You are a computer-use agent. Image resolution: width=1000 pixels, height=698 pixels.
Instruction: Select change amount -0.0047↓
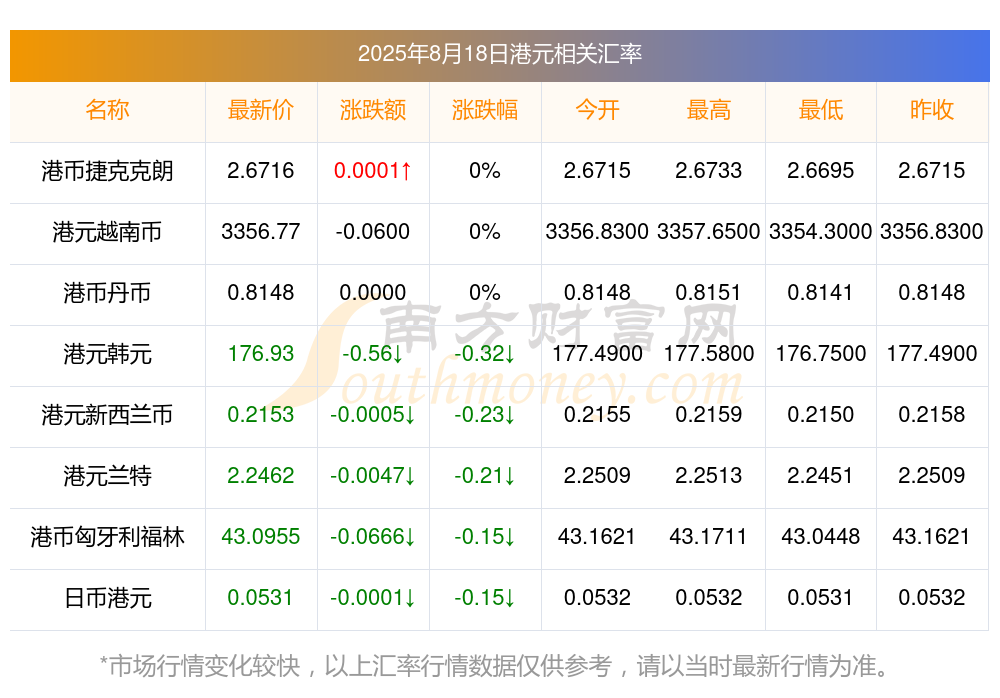point(373,475)
